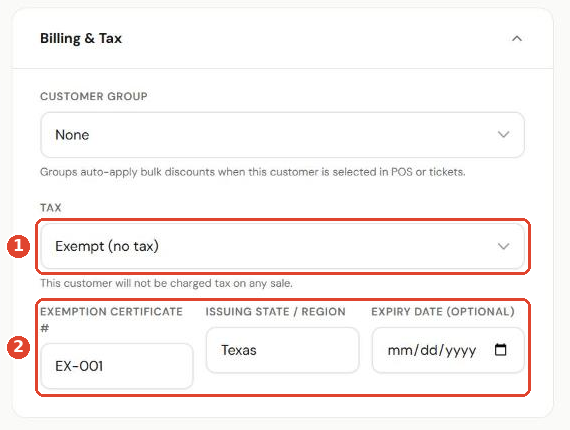Viewport: 570px width, 430px height.
Task: Click the EXEMPTION CERTIFICATE # label
Action: tap(111, 320)
